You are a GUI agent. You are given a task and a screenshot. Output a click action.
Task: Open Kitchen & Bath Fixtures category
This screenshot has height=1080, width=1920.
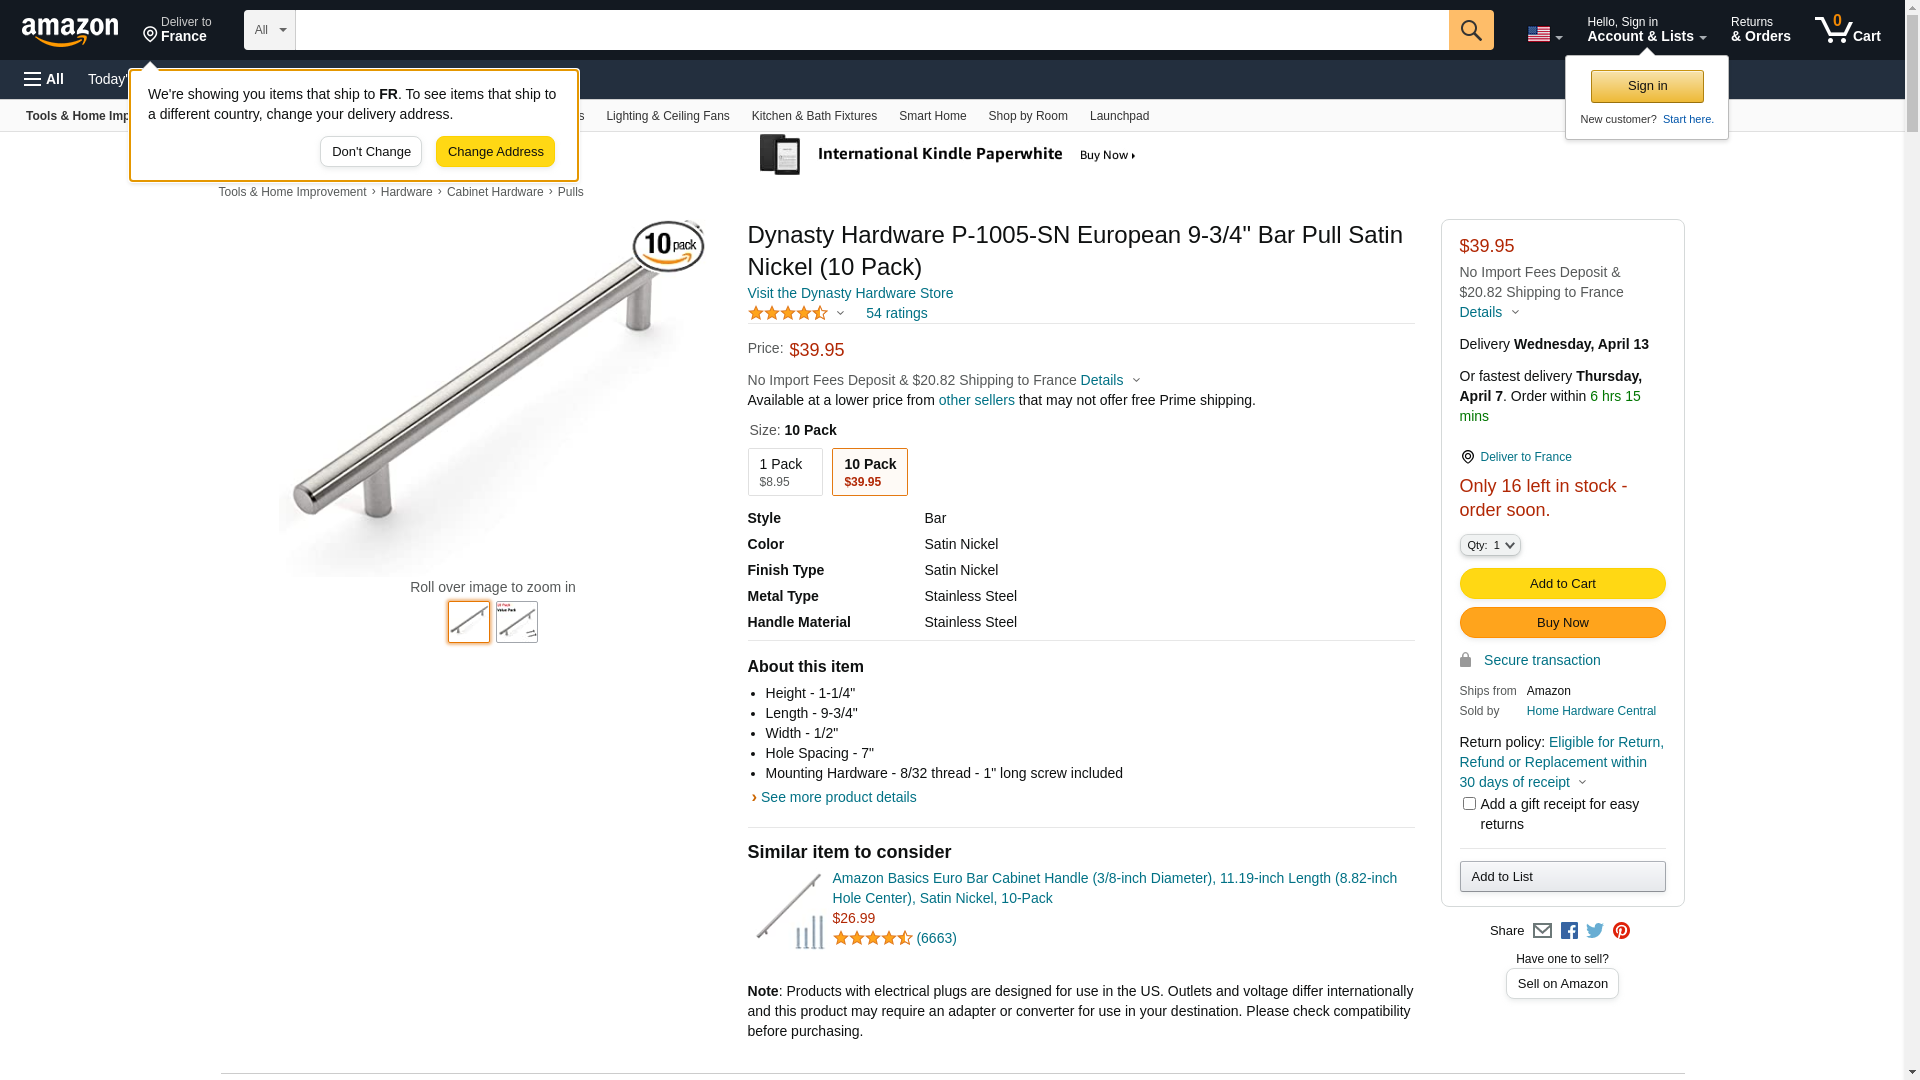click(814, 116)
